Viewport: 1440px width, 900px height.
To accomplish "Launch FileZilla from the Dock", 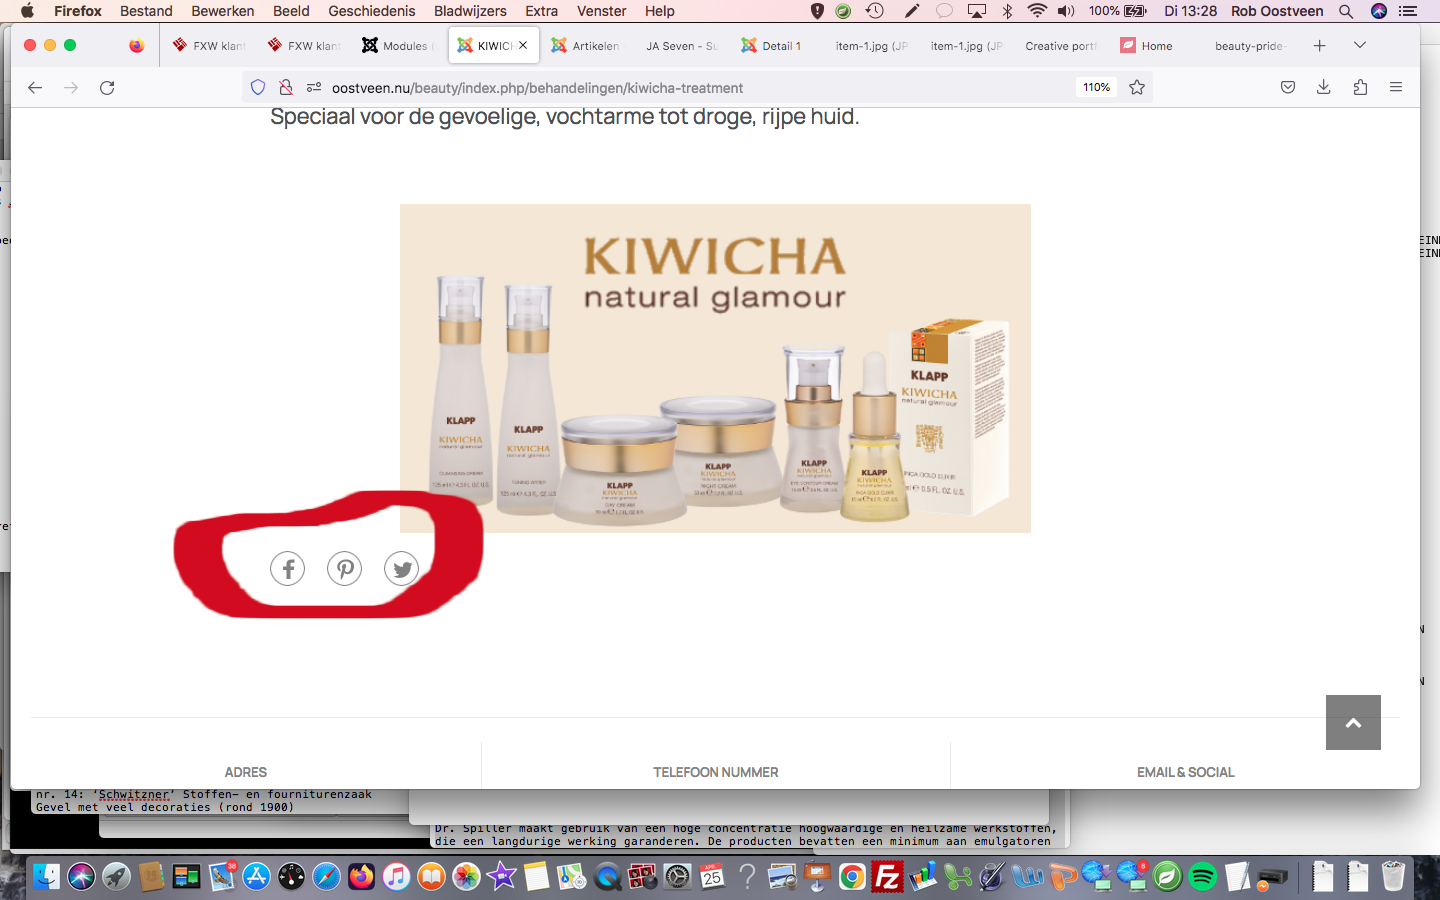I will coord(887,877).
